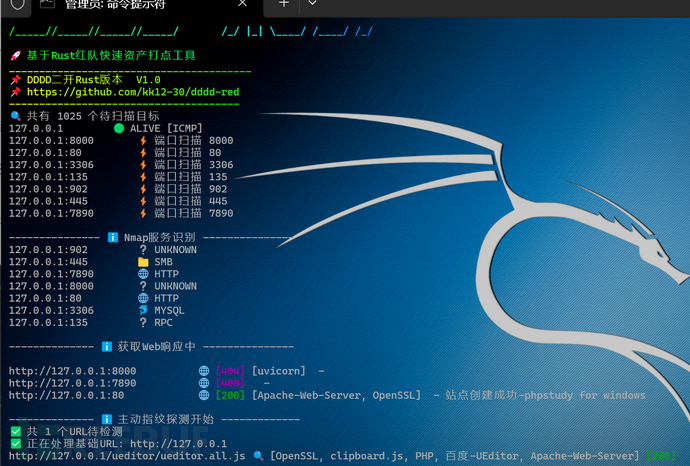Click the question mark icon for 127.0.0.1:902
This screenshot has height=466, width=690.
click(x=143, y=250)
